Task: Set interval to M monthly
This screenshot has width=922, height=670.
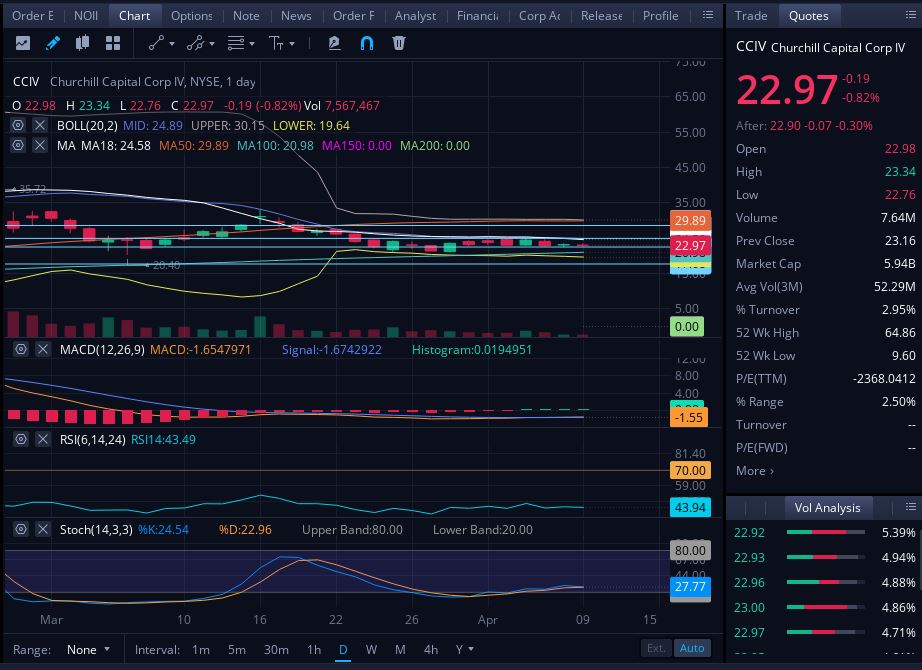Action: click(x=400, y=649)
